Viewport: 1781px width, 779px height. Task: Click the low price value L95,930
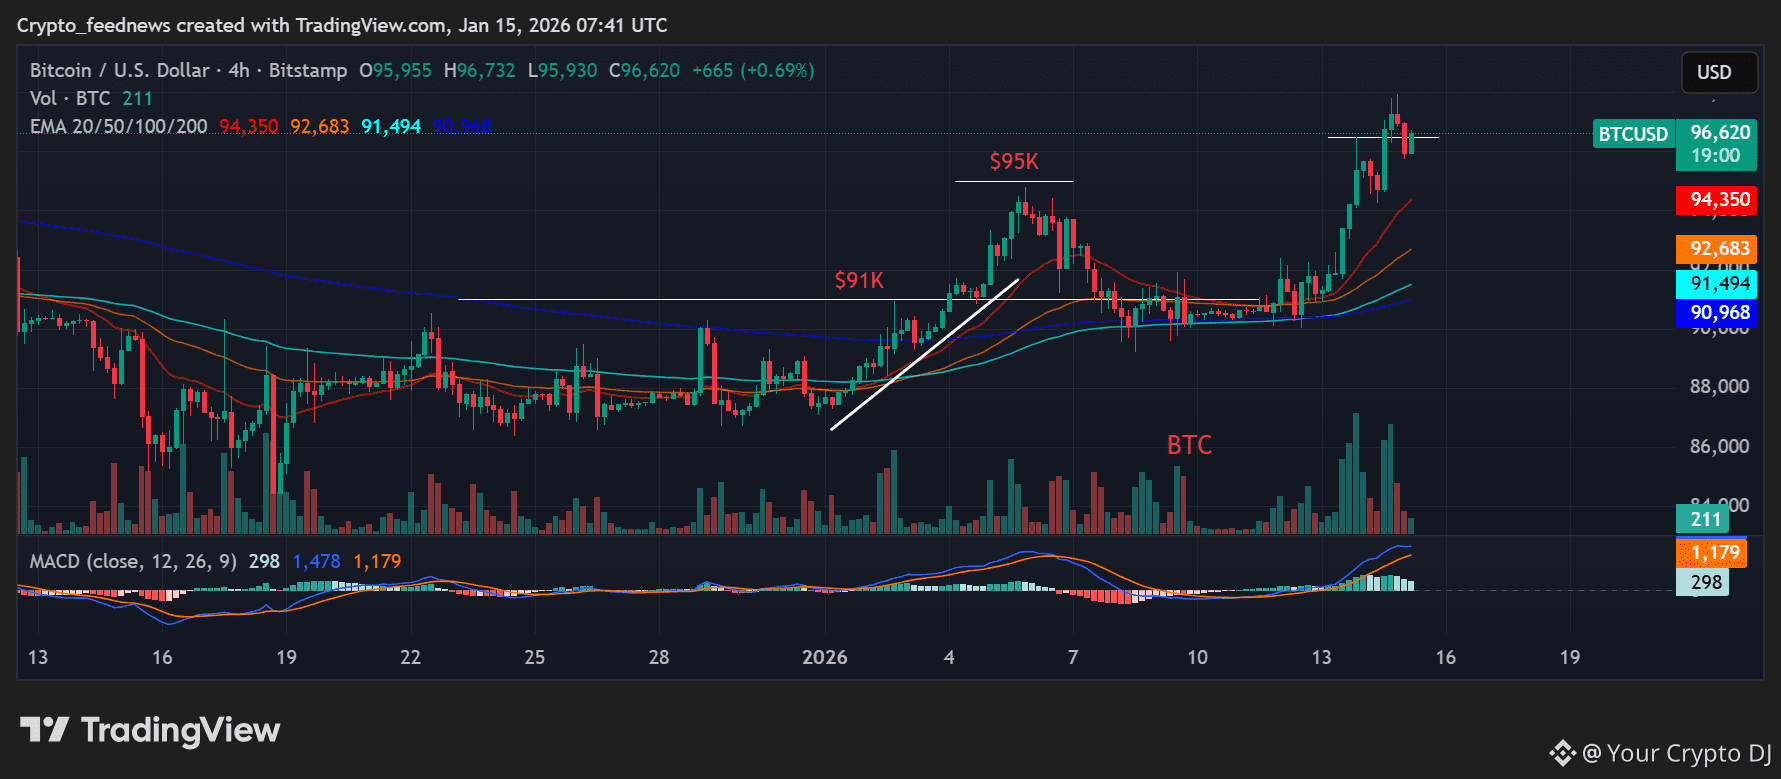pos(562,70)
